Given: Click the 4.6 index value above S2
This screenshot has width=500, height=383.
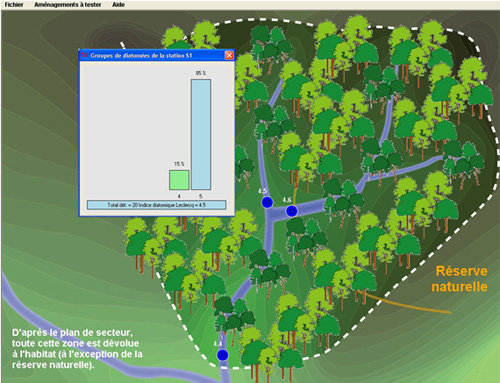Looking at the screenshot, I should pos(287,200).
